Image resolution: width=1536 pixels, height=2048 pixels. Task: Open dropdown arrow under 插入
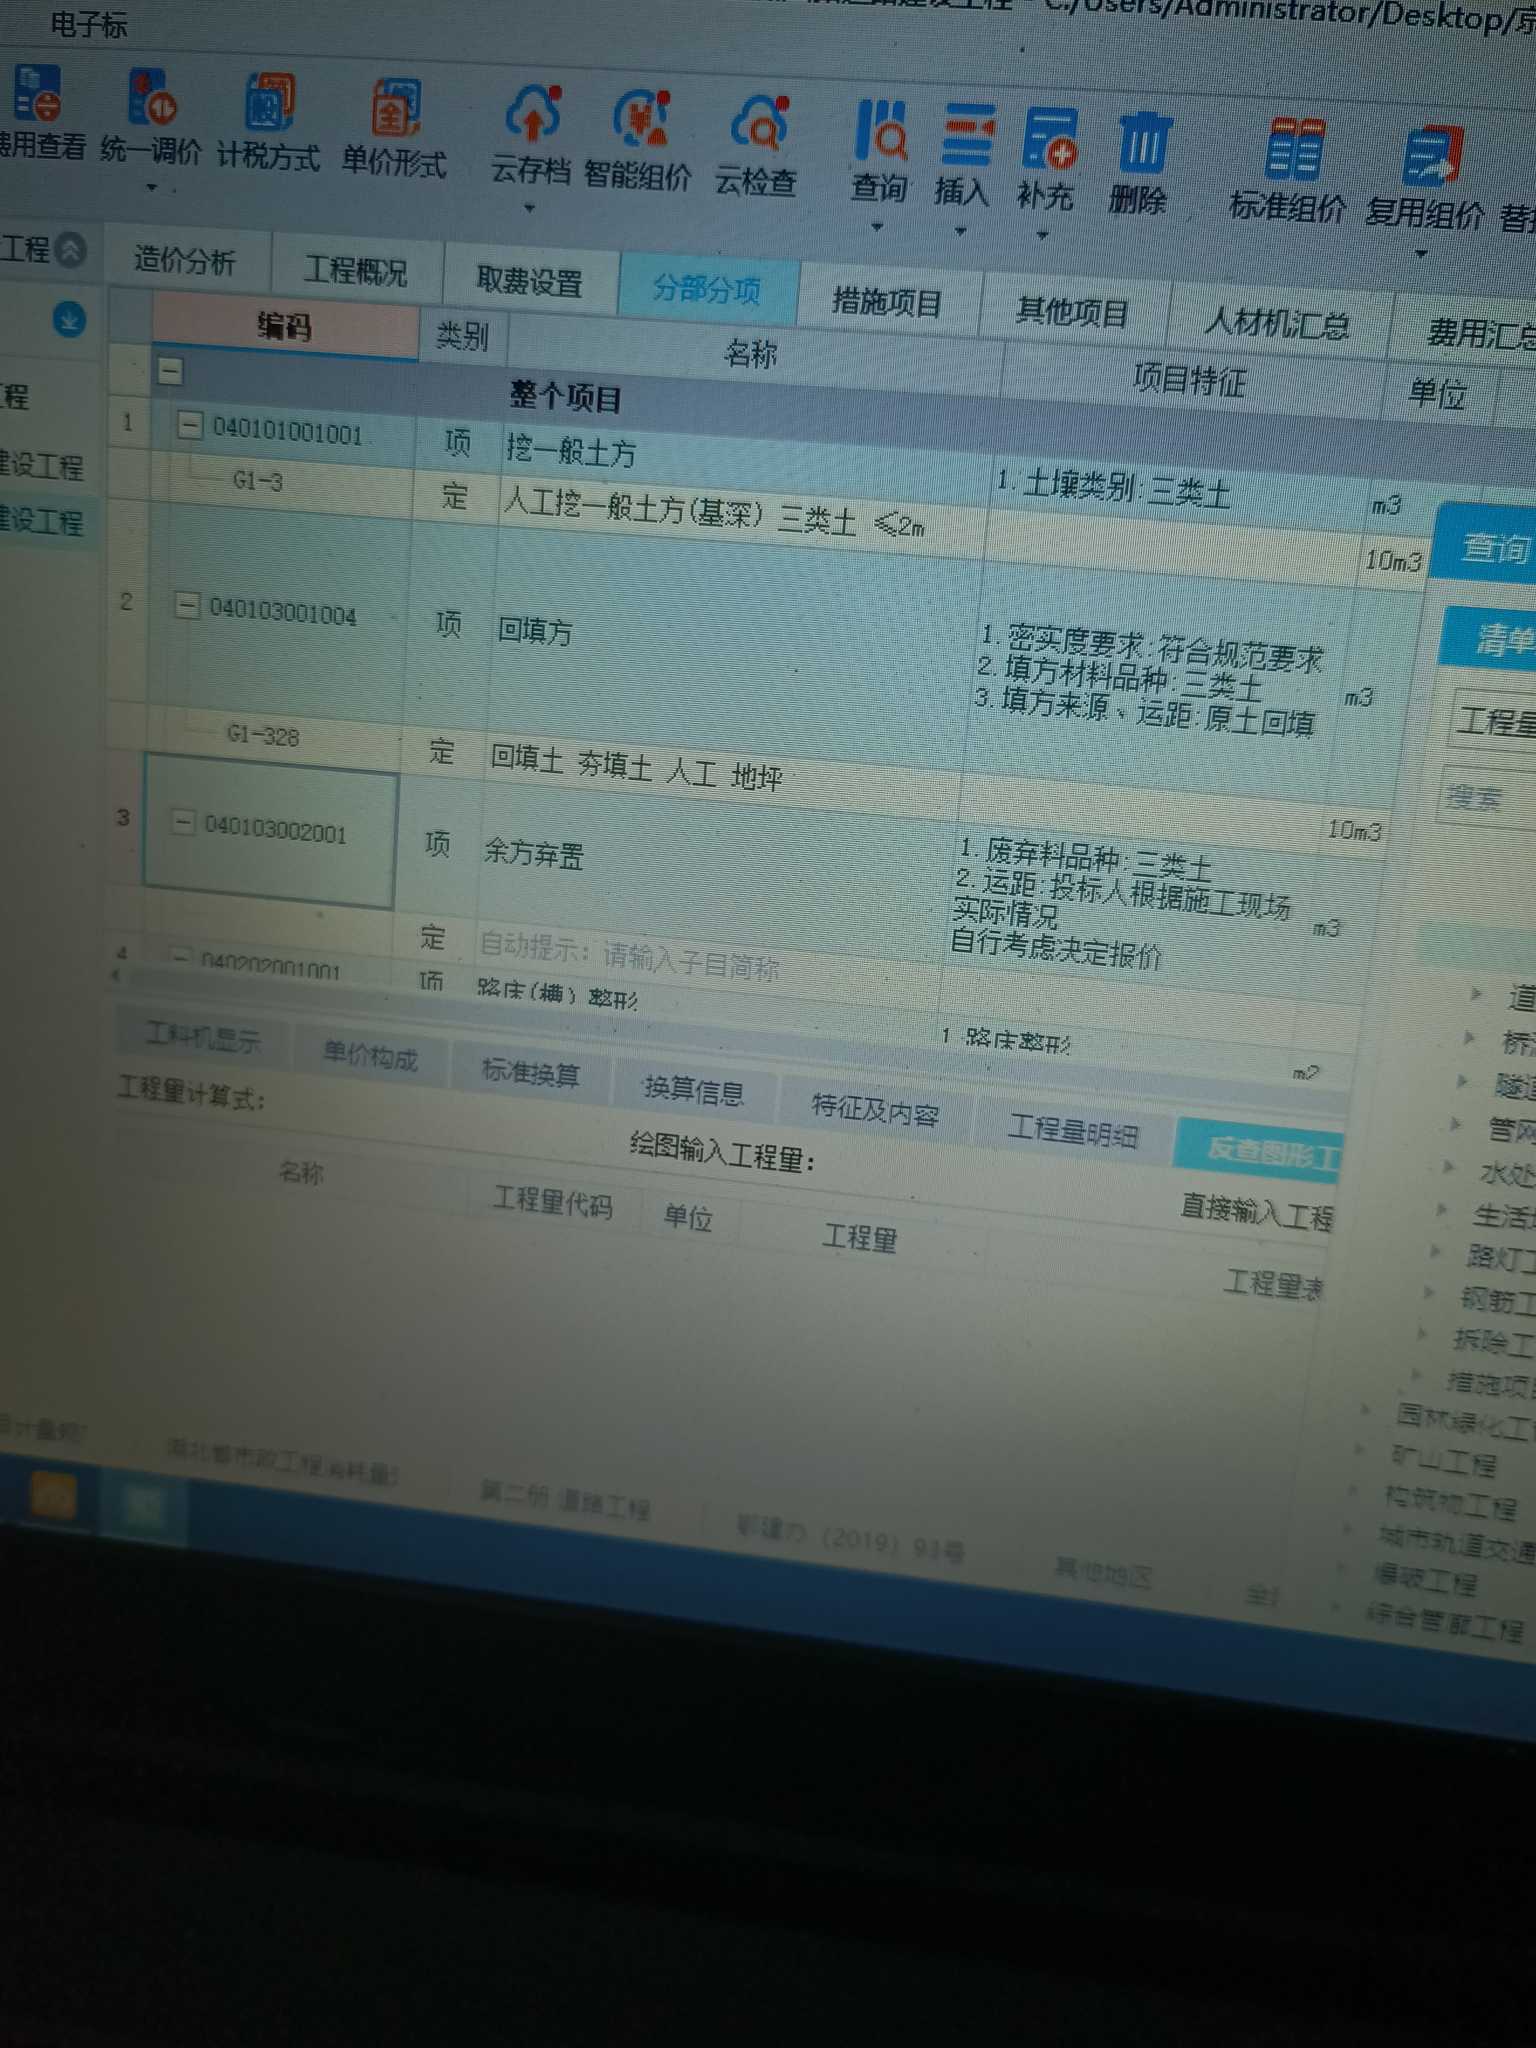click(x=960, y=232)
